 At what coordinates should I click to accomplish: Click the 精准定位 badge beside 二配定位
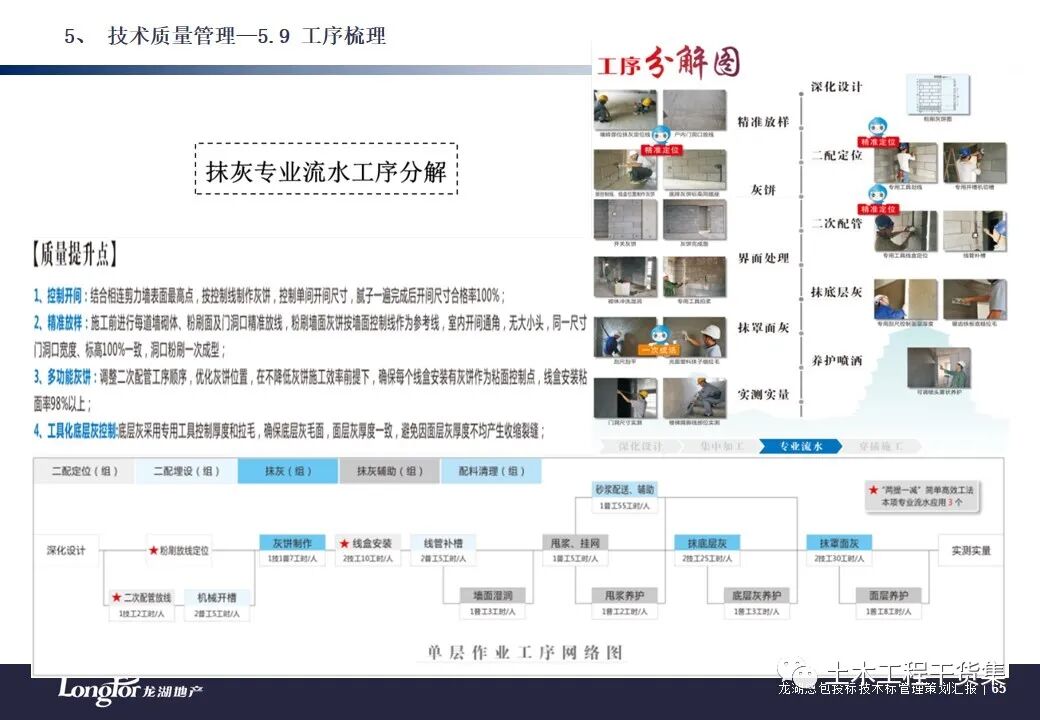click(878, 141)
